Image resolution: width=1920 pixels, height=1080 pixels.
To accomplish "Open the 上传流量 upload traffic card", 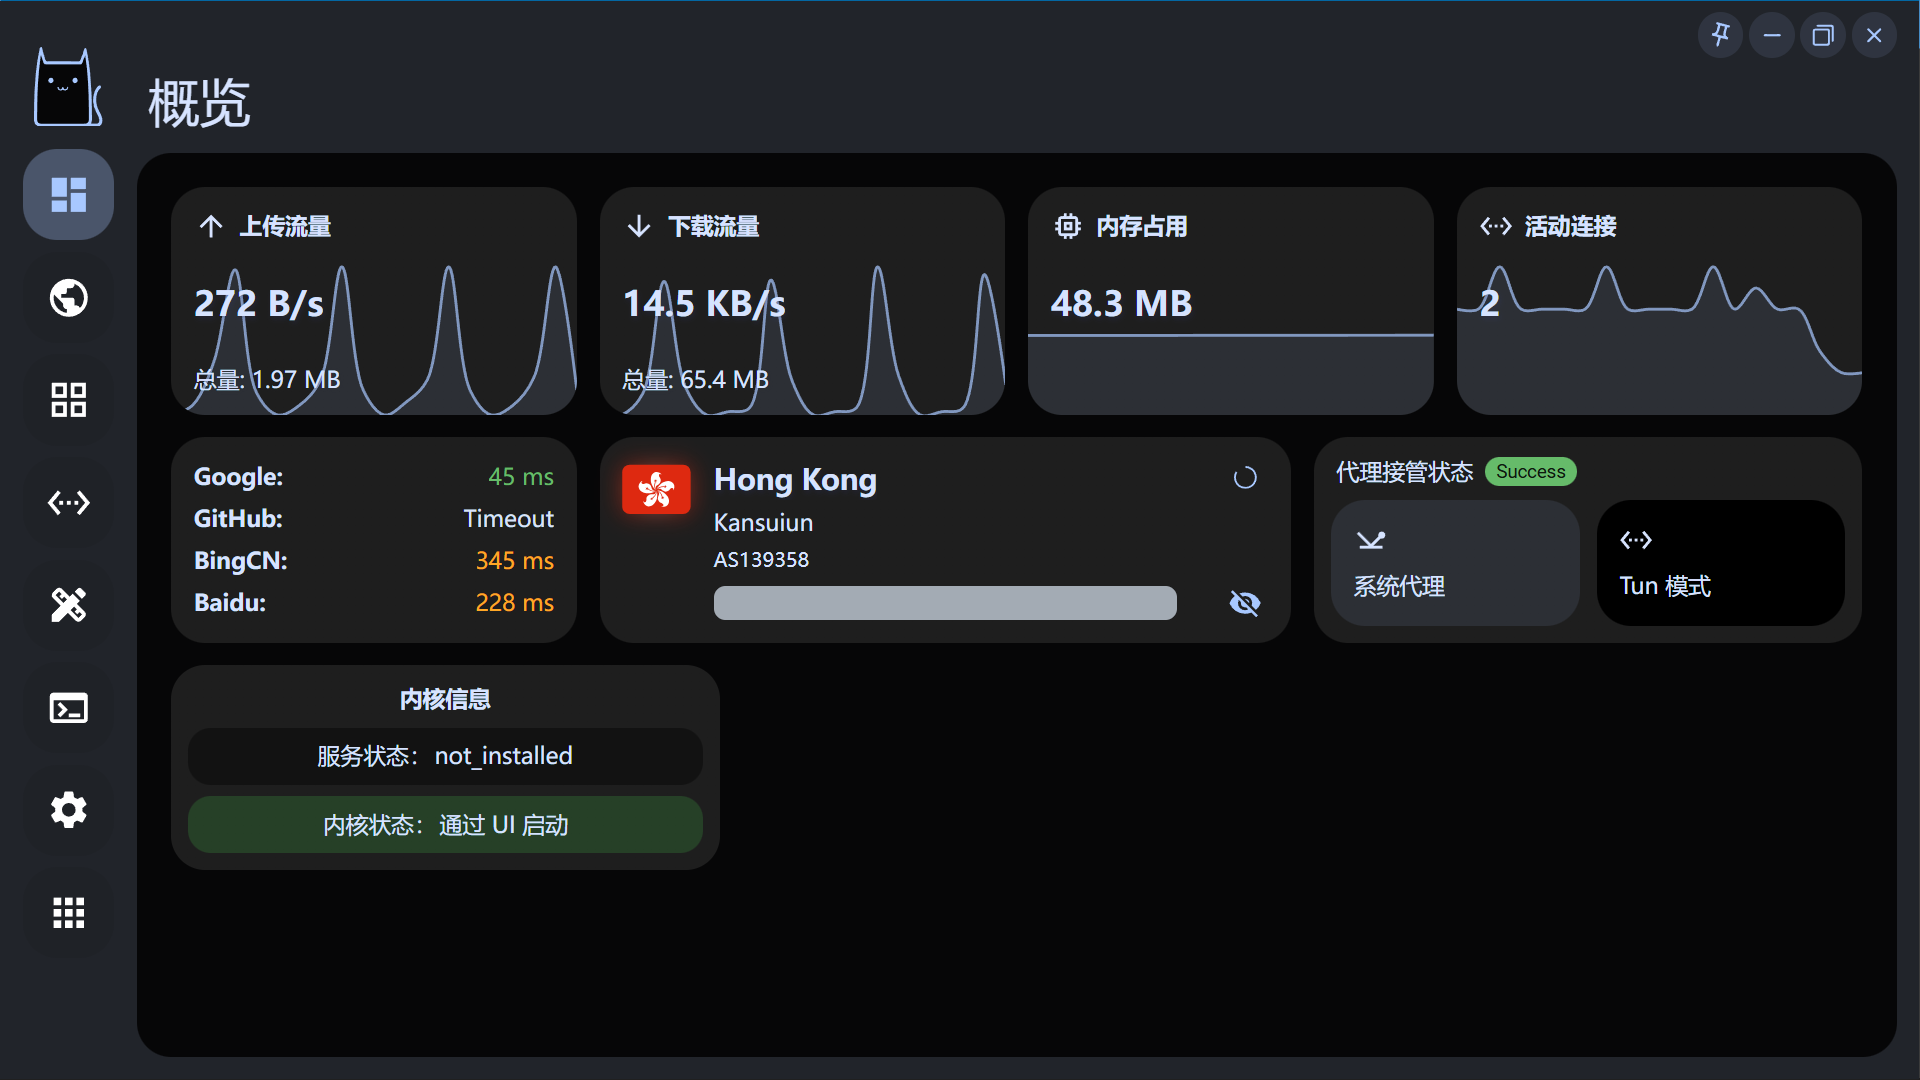I will [x=373, y=300].
